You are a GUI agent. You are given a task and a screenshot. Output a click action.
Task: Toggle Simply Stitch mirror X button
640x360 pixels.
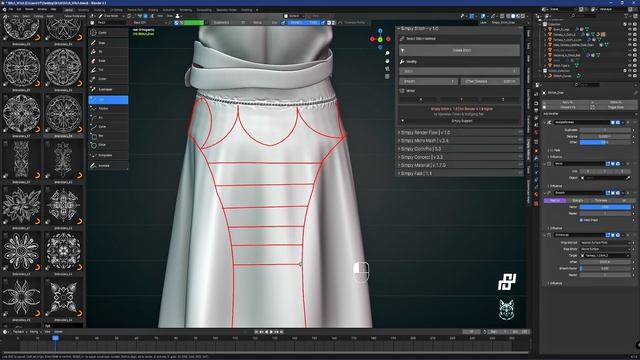point(420,99)
